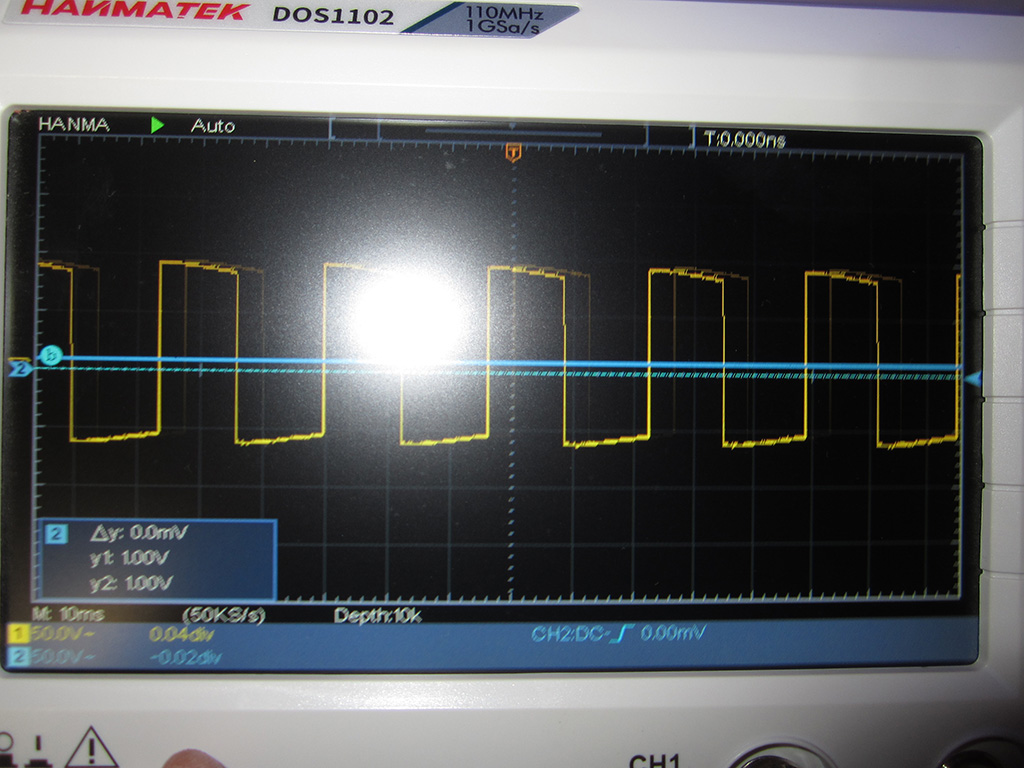Click the y1: 1.00V cursor value
The height and width of the screenshot is (768, 1024).
pos(129,558)
